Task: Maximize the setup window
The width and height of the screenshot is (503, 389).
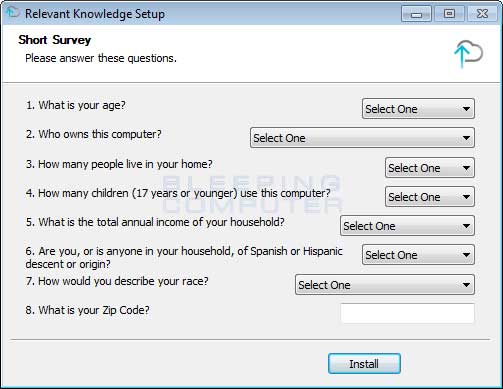Action: point(449,14)
